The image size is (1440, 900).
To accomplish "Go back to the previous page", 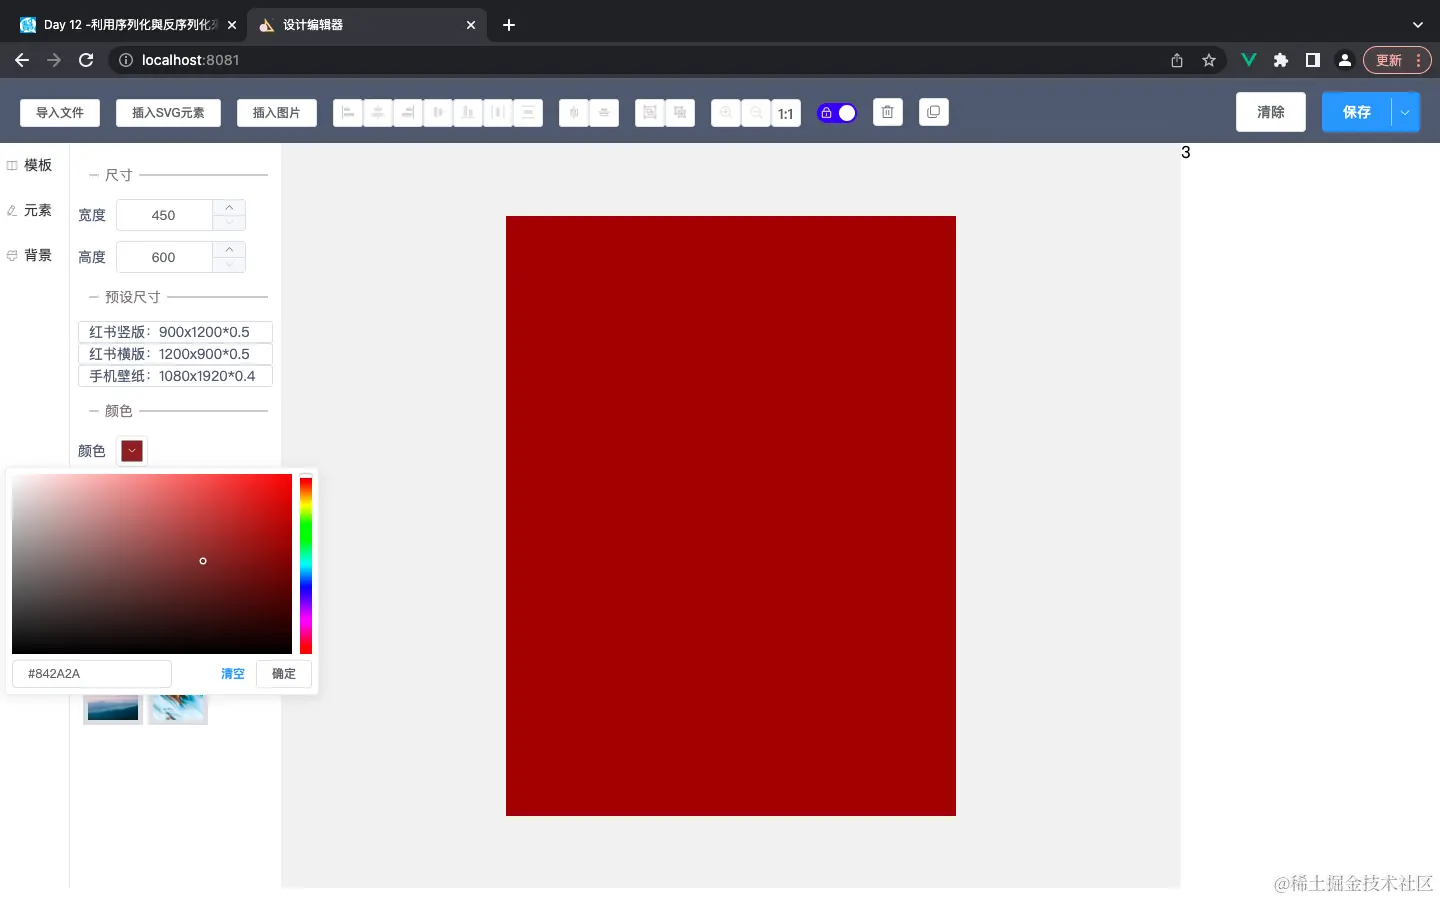I will (22, 60).
